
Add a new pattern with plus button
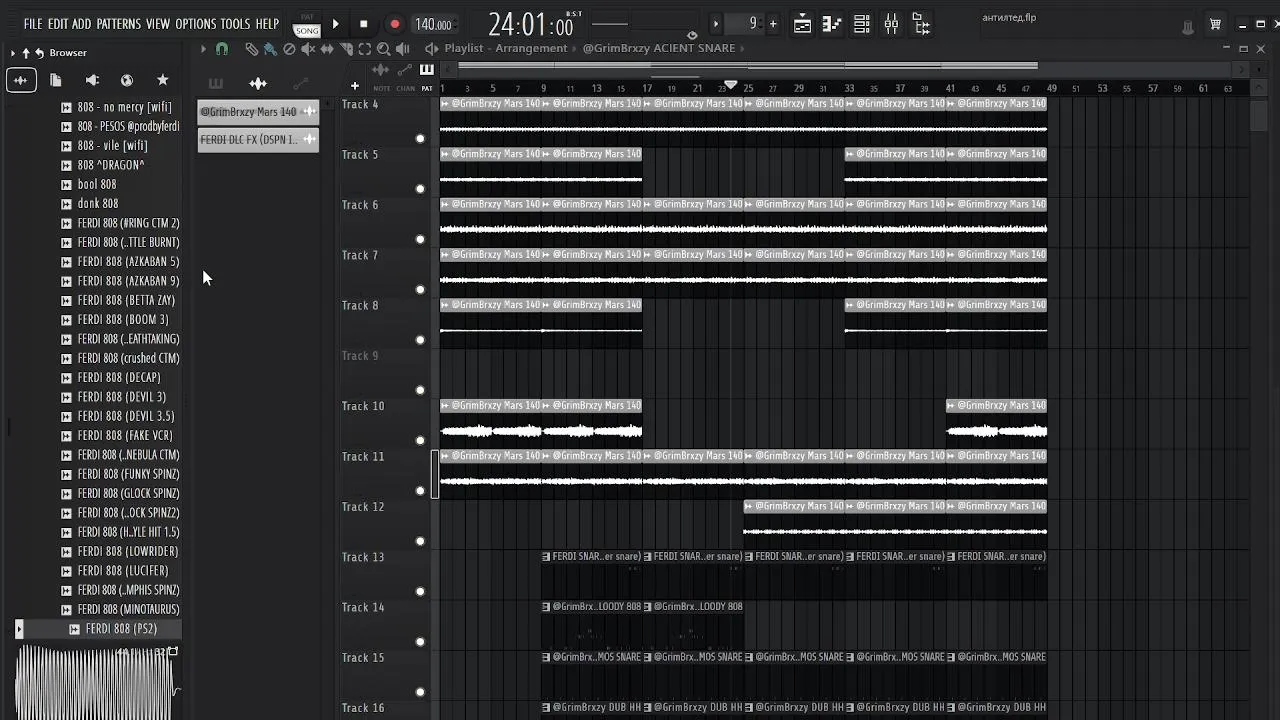[773, 23]
